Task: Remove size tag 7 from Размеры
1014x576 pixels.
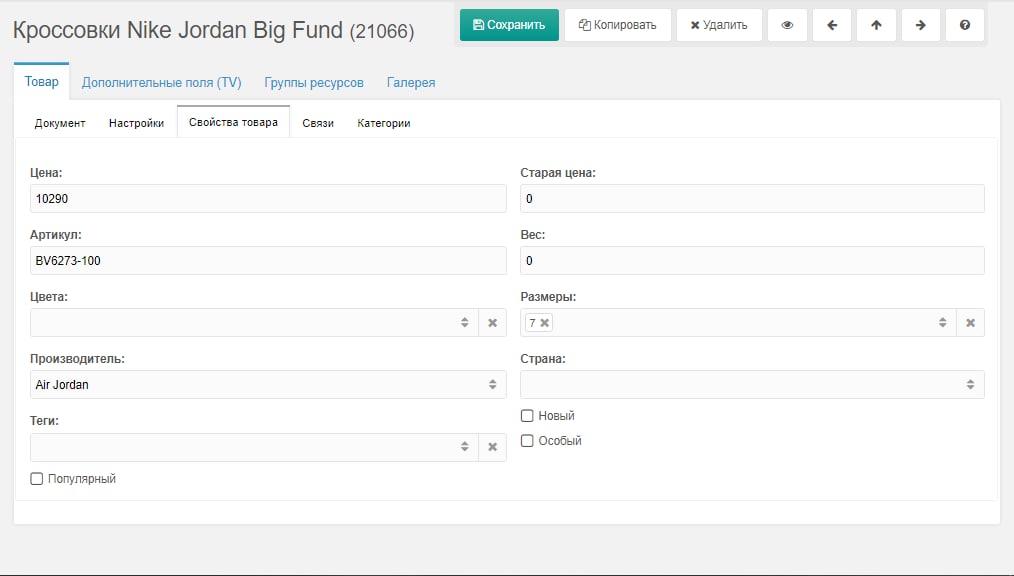Action: pyautogui.click(x=545, y=323)
